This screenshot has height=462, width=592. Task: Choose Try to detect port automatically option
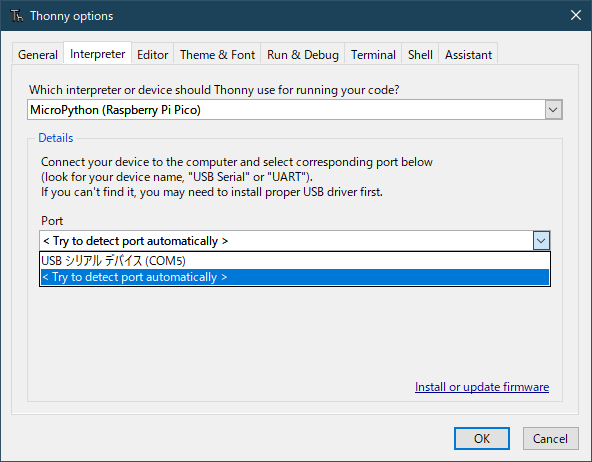point(294,277)
